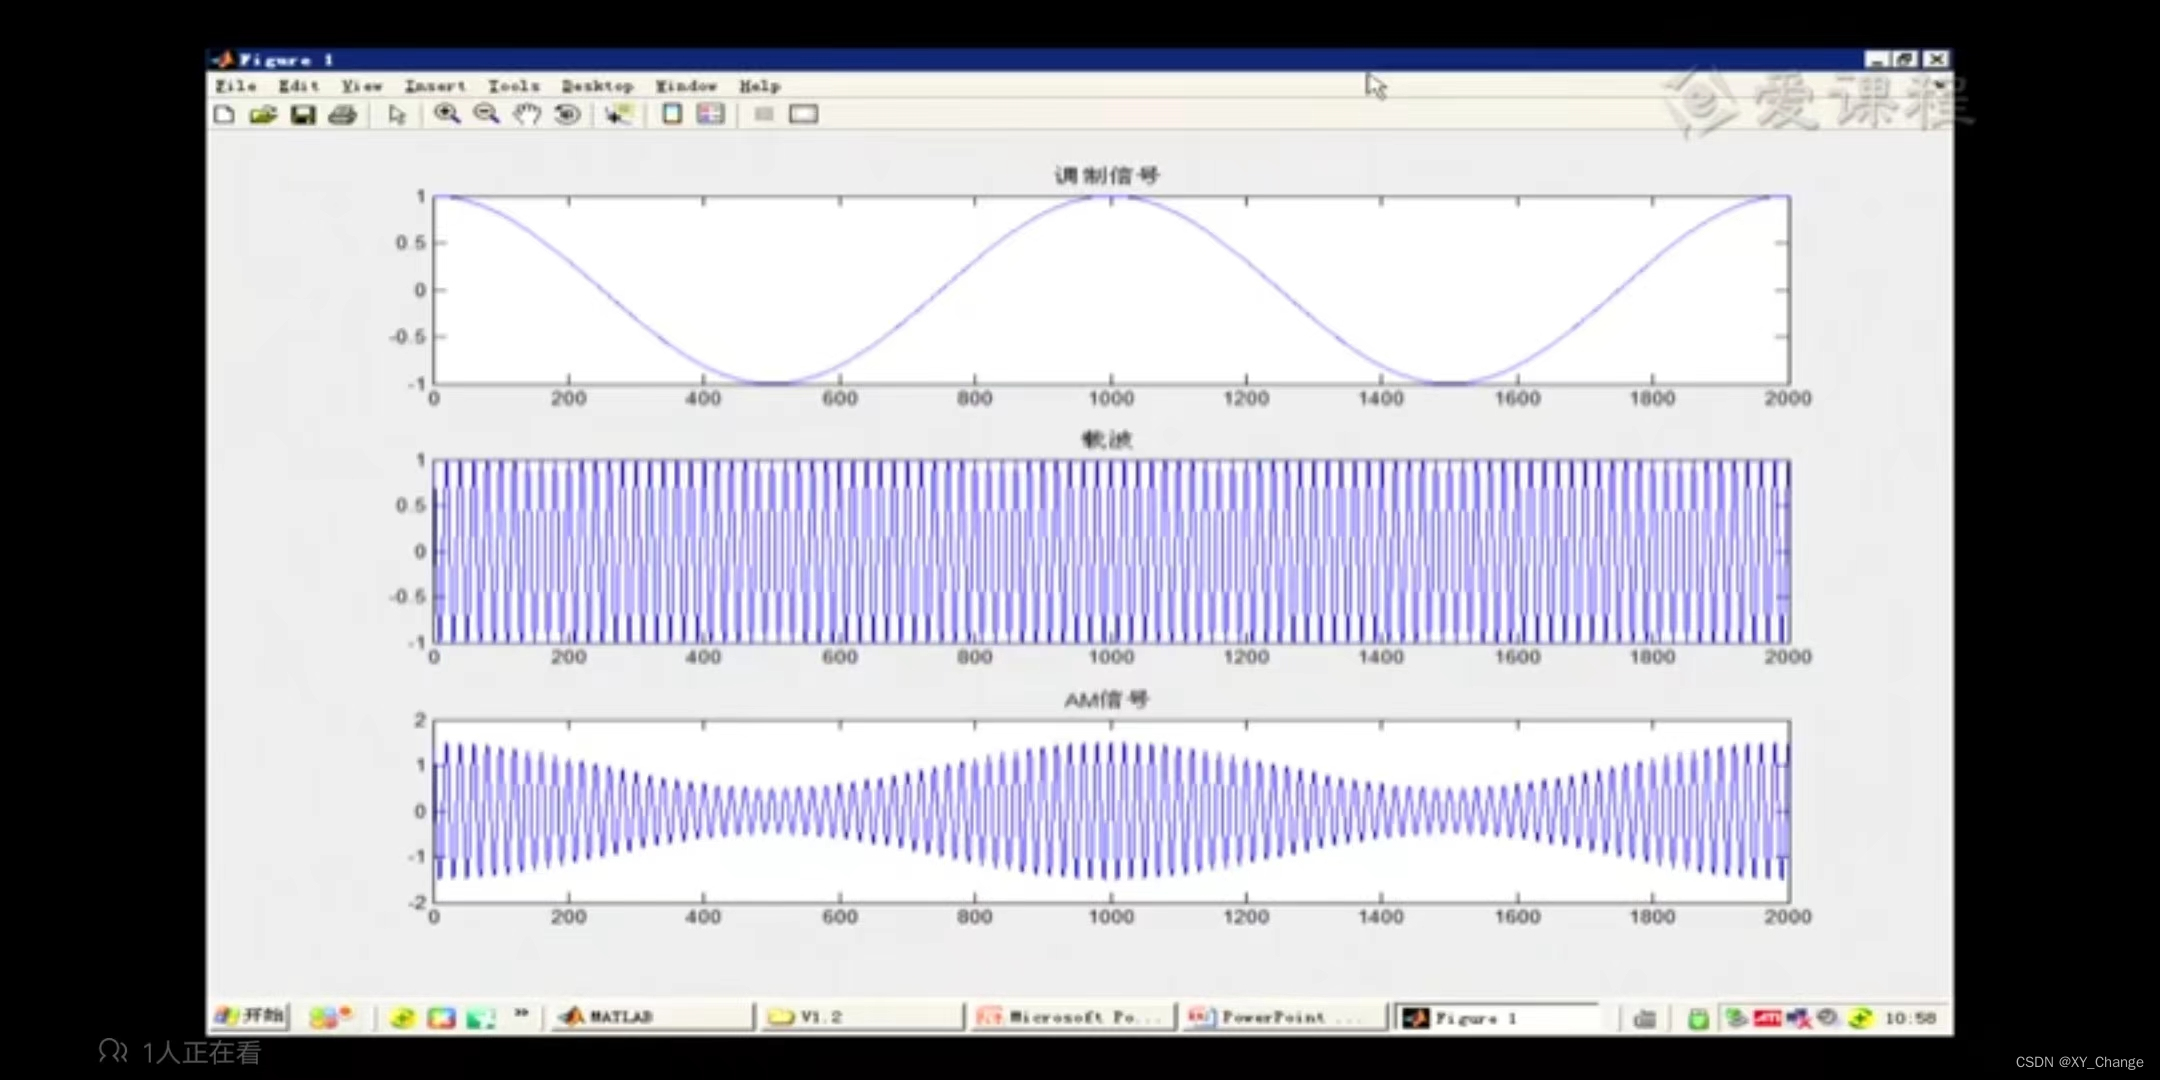This screenshot has height=1080, width=2160.
Task: Click the peak of the modulating signal curve
Action: (1110, 197)
